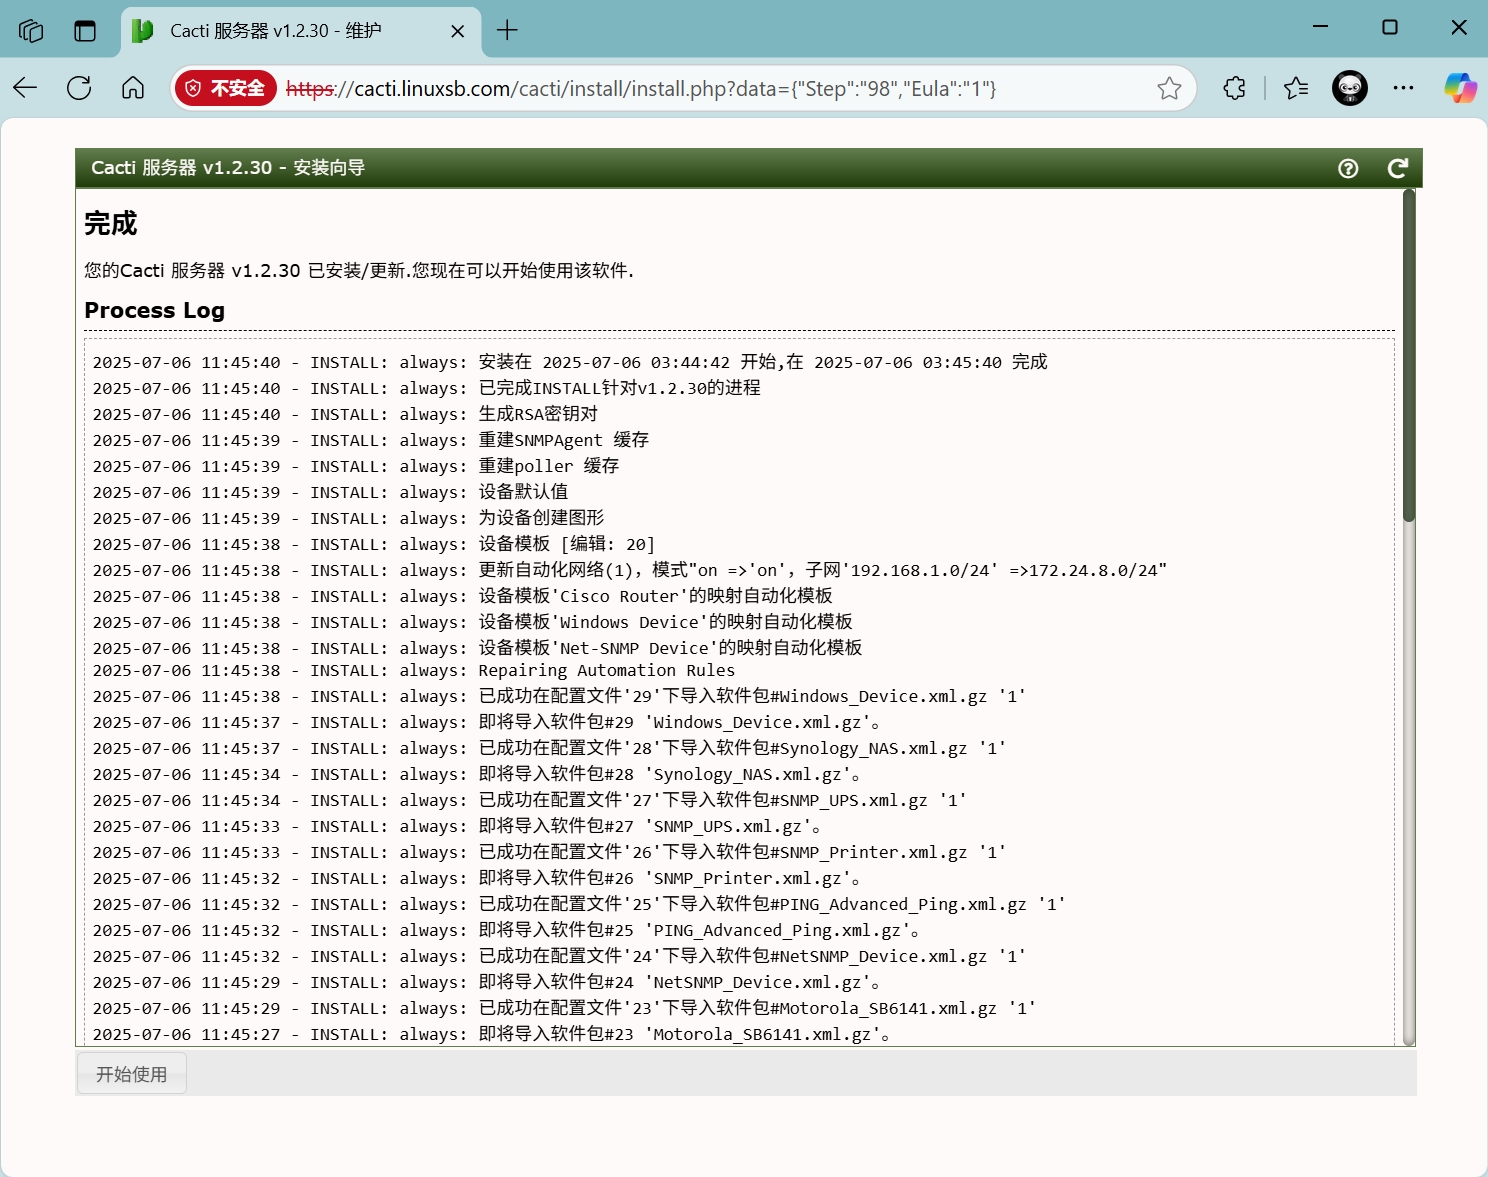Go back with the browser back arrow
Image resolution: width=1488 pixels, height=1177 pixels.
[x=25, y=88]
